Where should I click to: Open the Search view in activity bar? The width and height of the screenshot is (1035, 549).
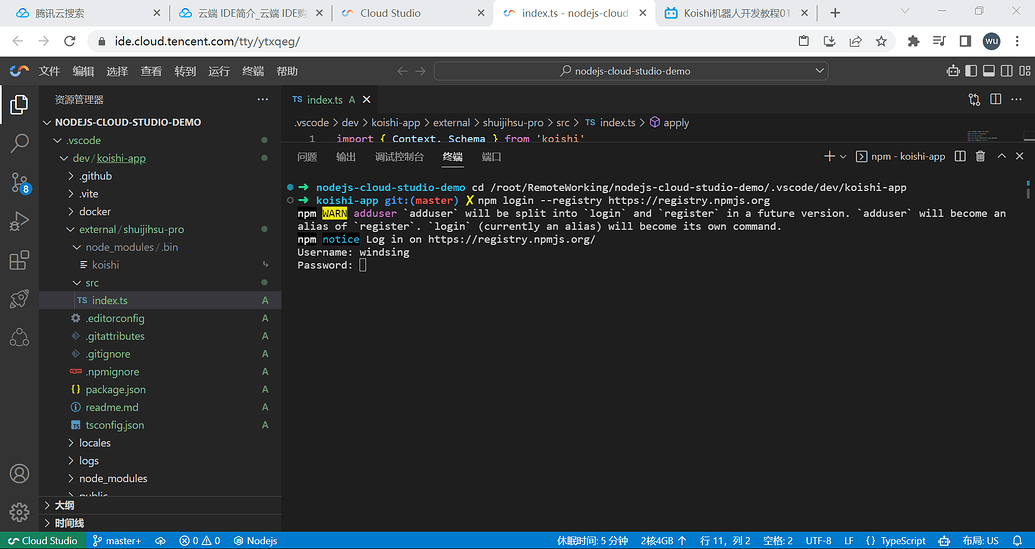[x=19, y=144]
